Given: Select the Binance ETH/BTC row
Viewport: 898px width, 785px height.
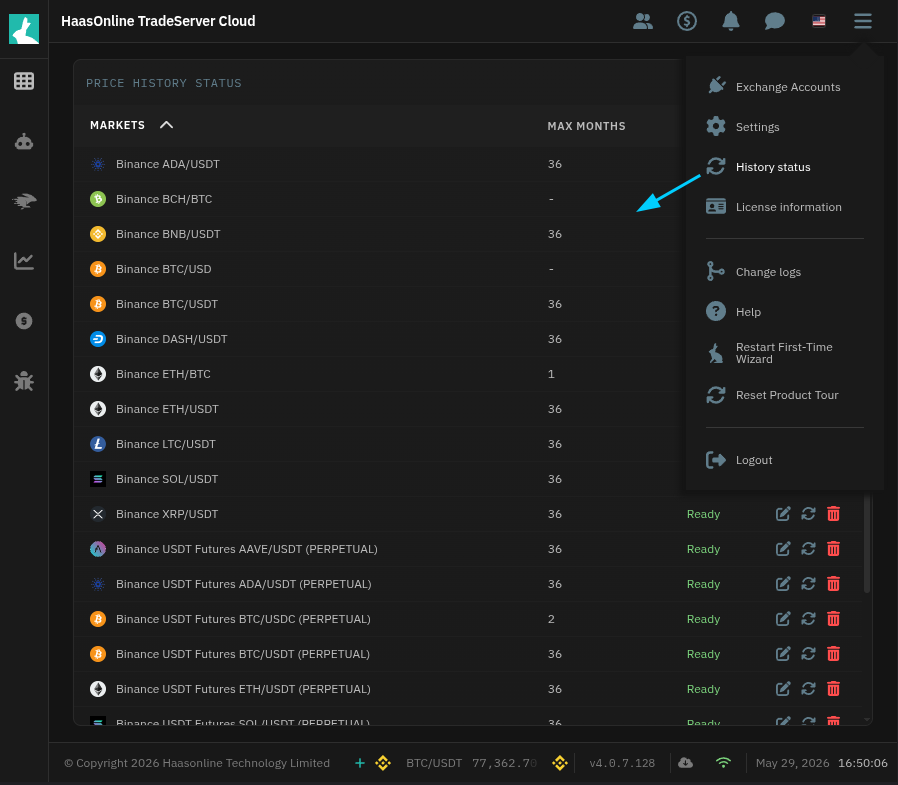Looking at the screenshot, I should tap(380, 374).
